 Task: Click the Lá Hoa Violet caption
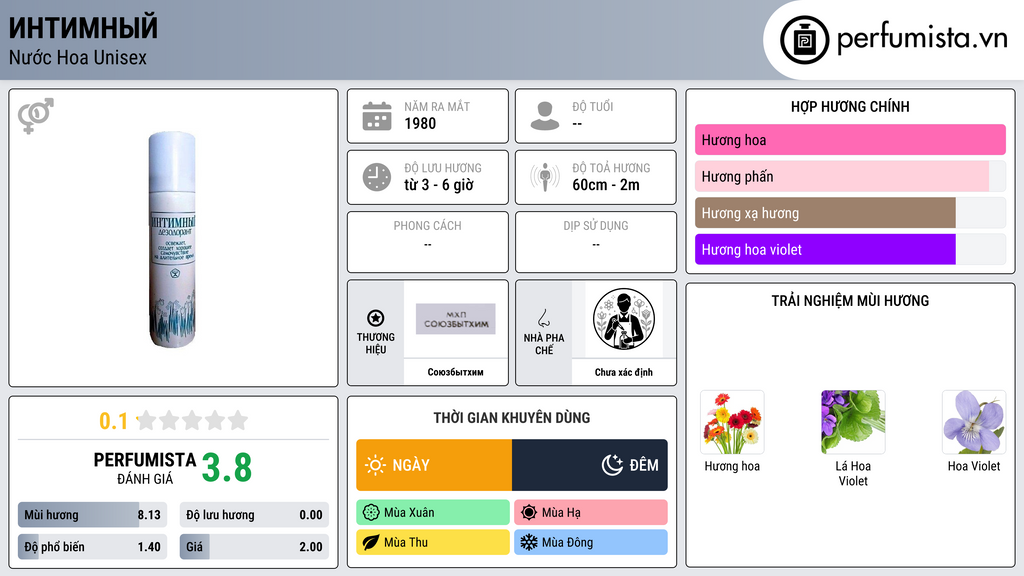coord(853,473)
